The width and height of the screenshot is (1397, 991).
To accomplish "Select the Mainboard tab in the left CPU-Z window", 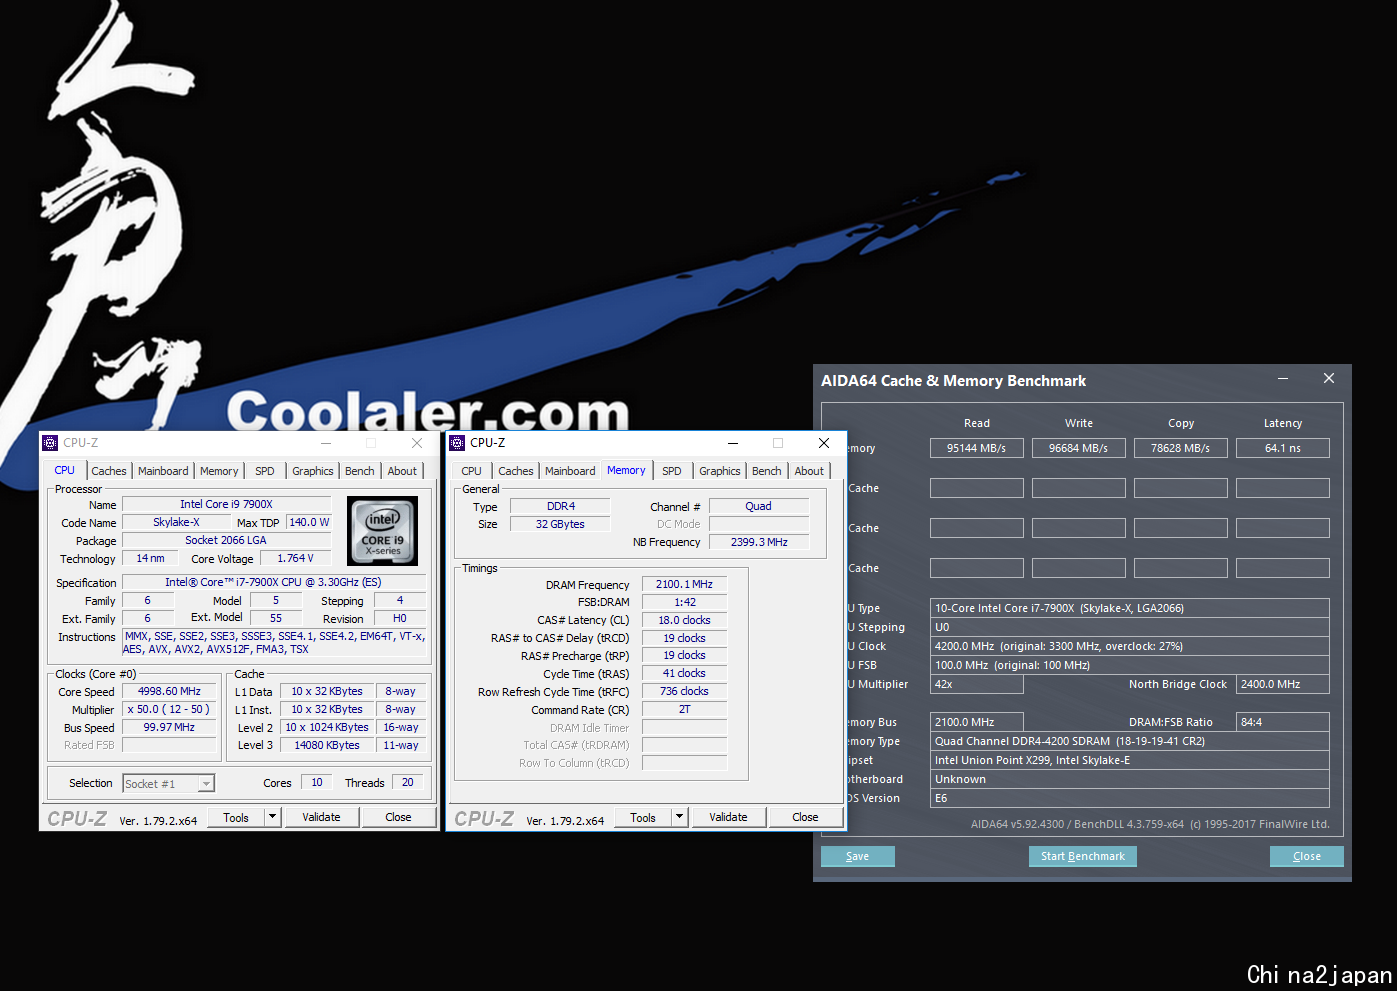I will pyautogui.click(x=163, y=471).
